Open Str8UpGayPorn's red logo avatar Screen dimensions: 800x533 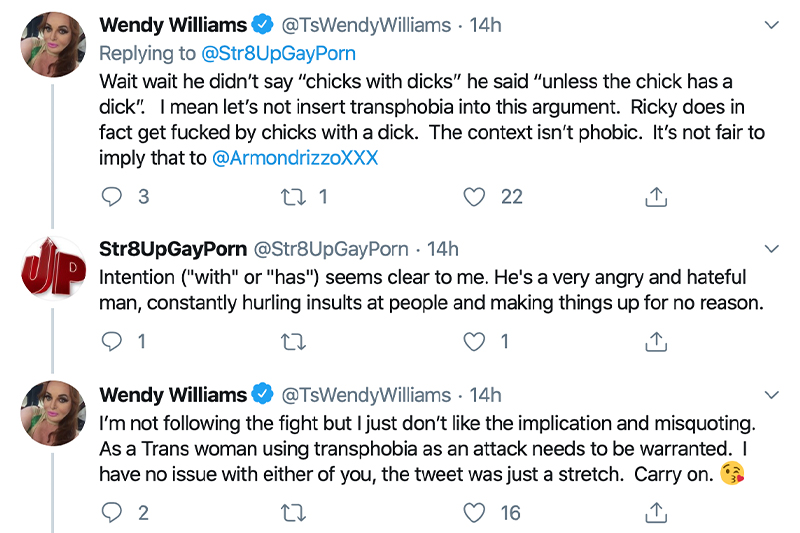tap(52, 269)
